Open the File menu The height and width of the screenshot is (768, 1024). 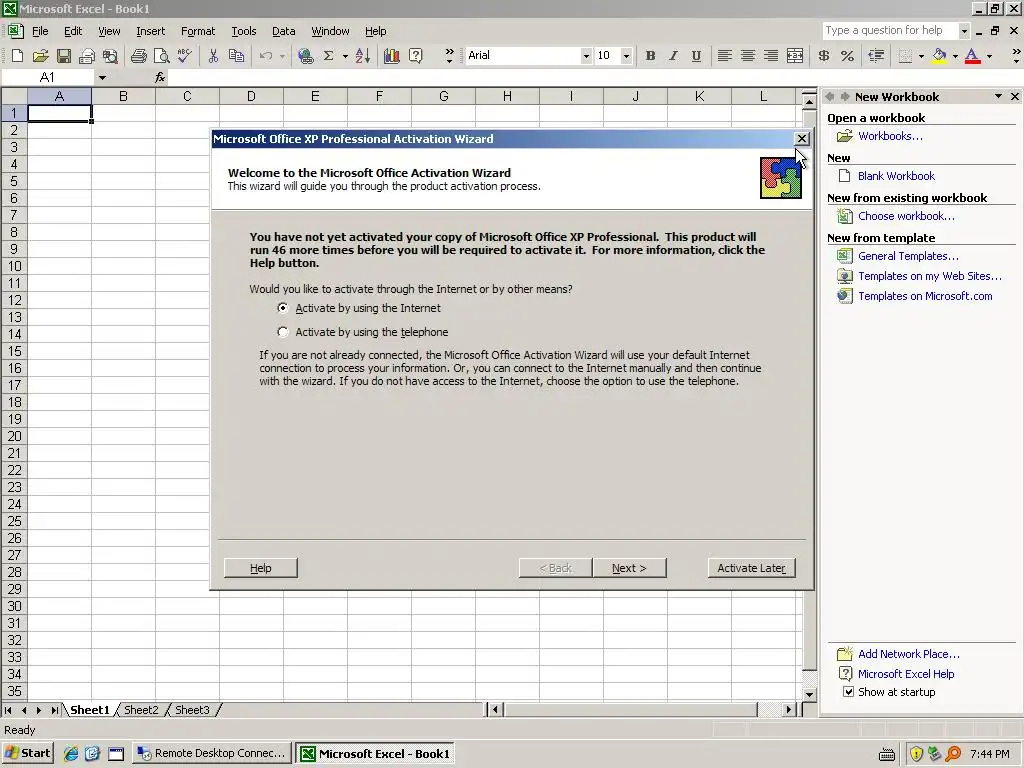40,31
